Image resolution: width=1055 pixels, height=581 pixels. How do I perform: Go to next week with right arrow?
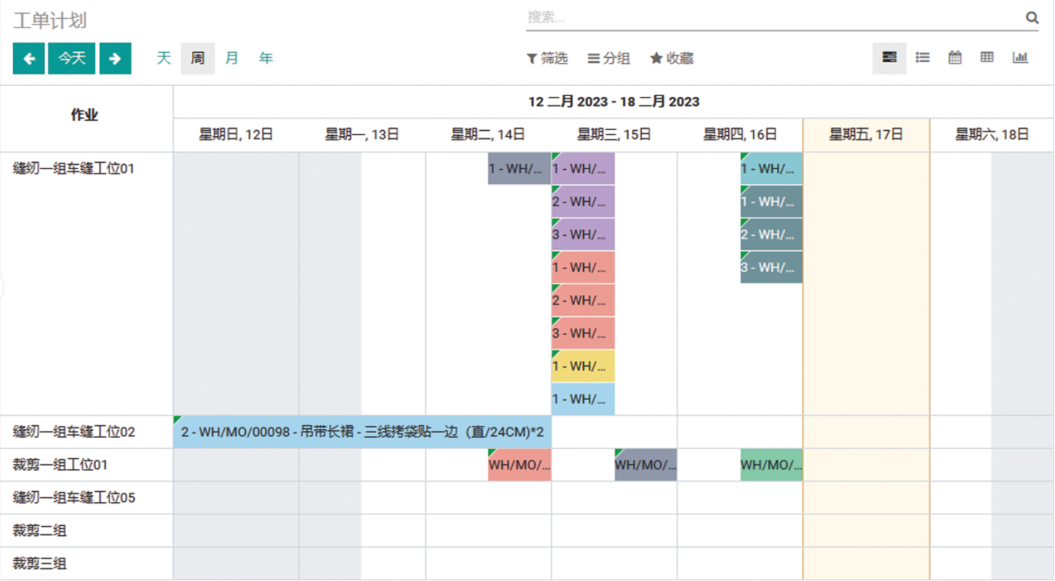[x=115, y=59]
